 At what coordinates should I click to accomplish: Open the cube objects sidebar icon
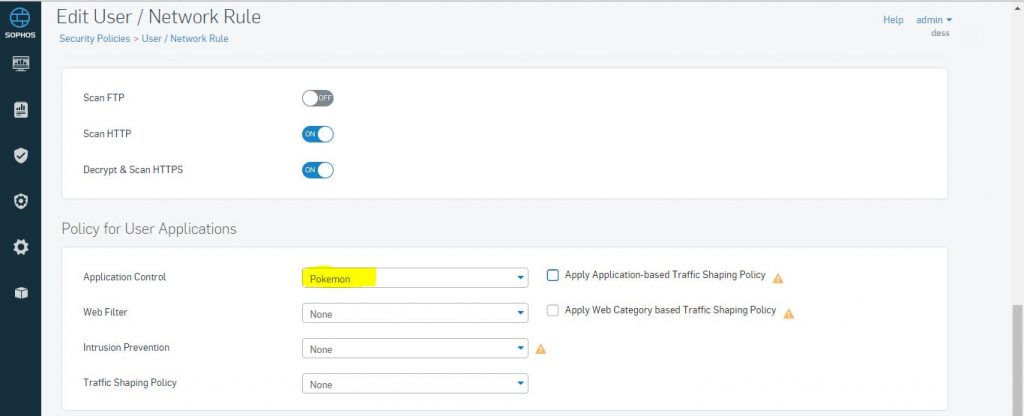21,293
